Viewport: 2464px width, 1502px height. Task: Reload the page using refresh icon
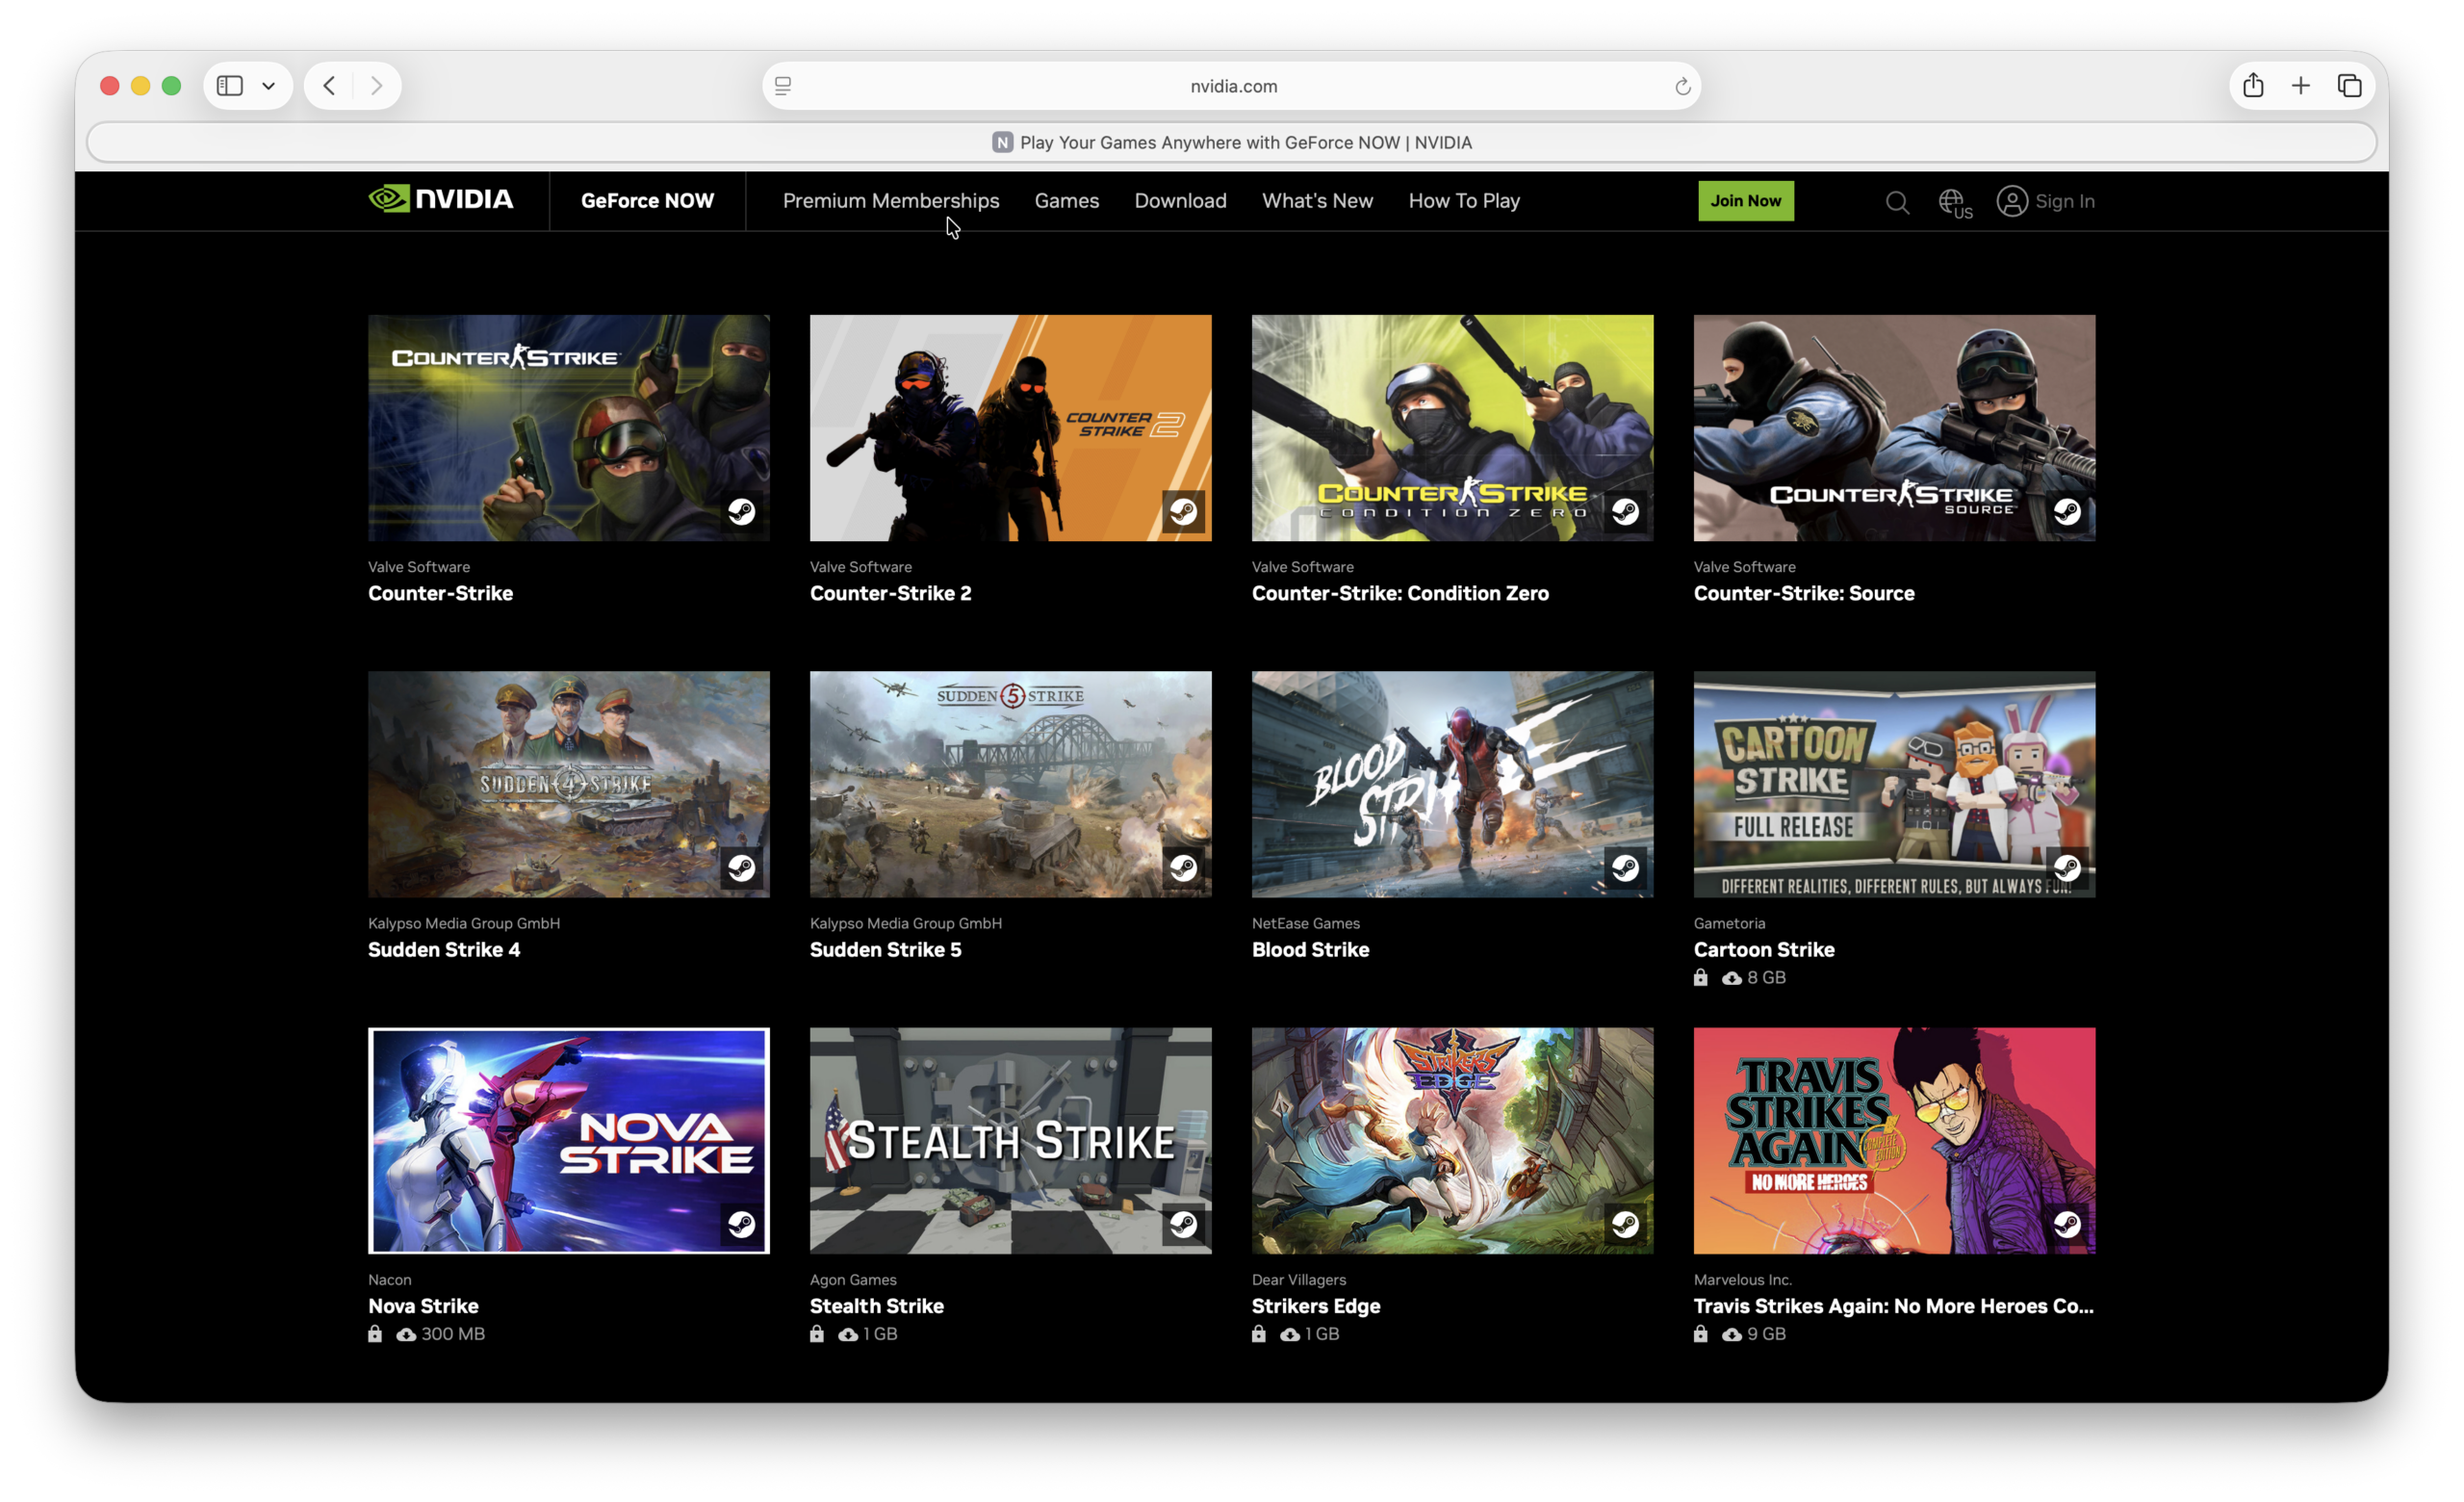coord(1683,86)
